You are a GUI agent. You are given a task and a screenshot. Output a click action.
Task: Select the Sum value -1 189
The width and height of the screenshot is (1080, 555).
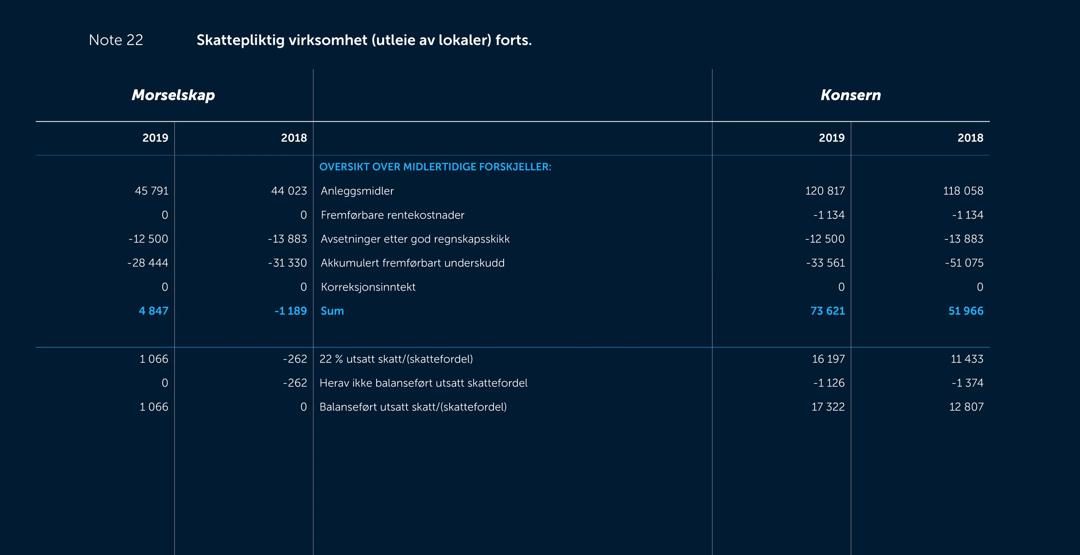(291, 311)
